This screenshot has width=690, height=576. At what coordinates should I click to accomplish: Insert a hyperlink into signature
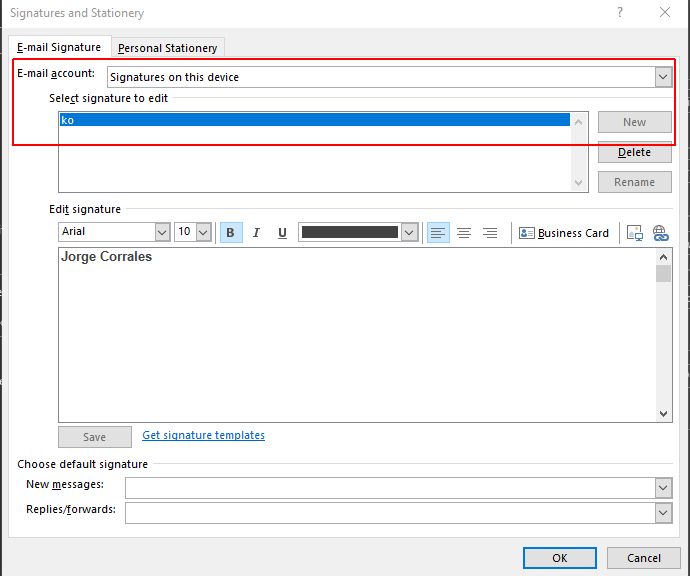(x=660, y=233)
